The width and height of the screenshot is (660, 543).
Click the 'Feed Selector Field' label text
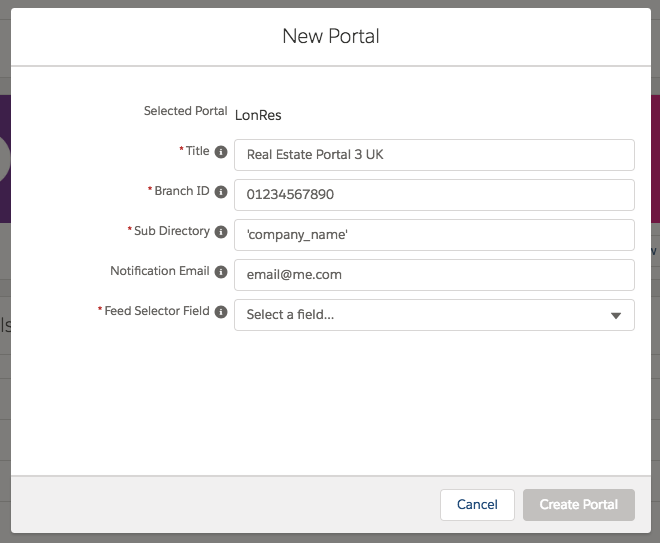coord(157,311)
